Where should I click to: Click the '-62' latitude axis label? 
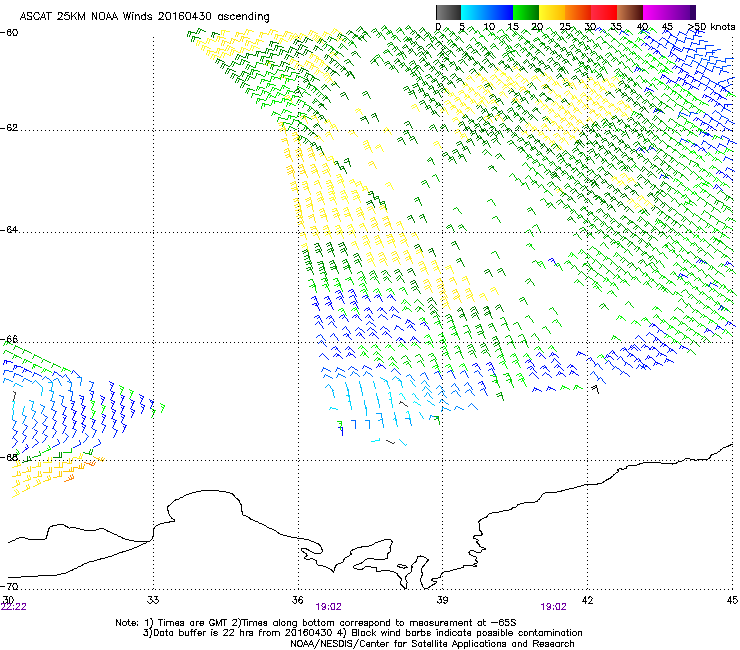click(x=9, y=128)
